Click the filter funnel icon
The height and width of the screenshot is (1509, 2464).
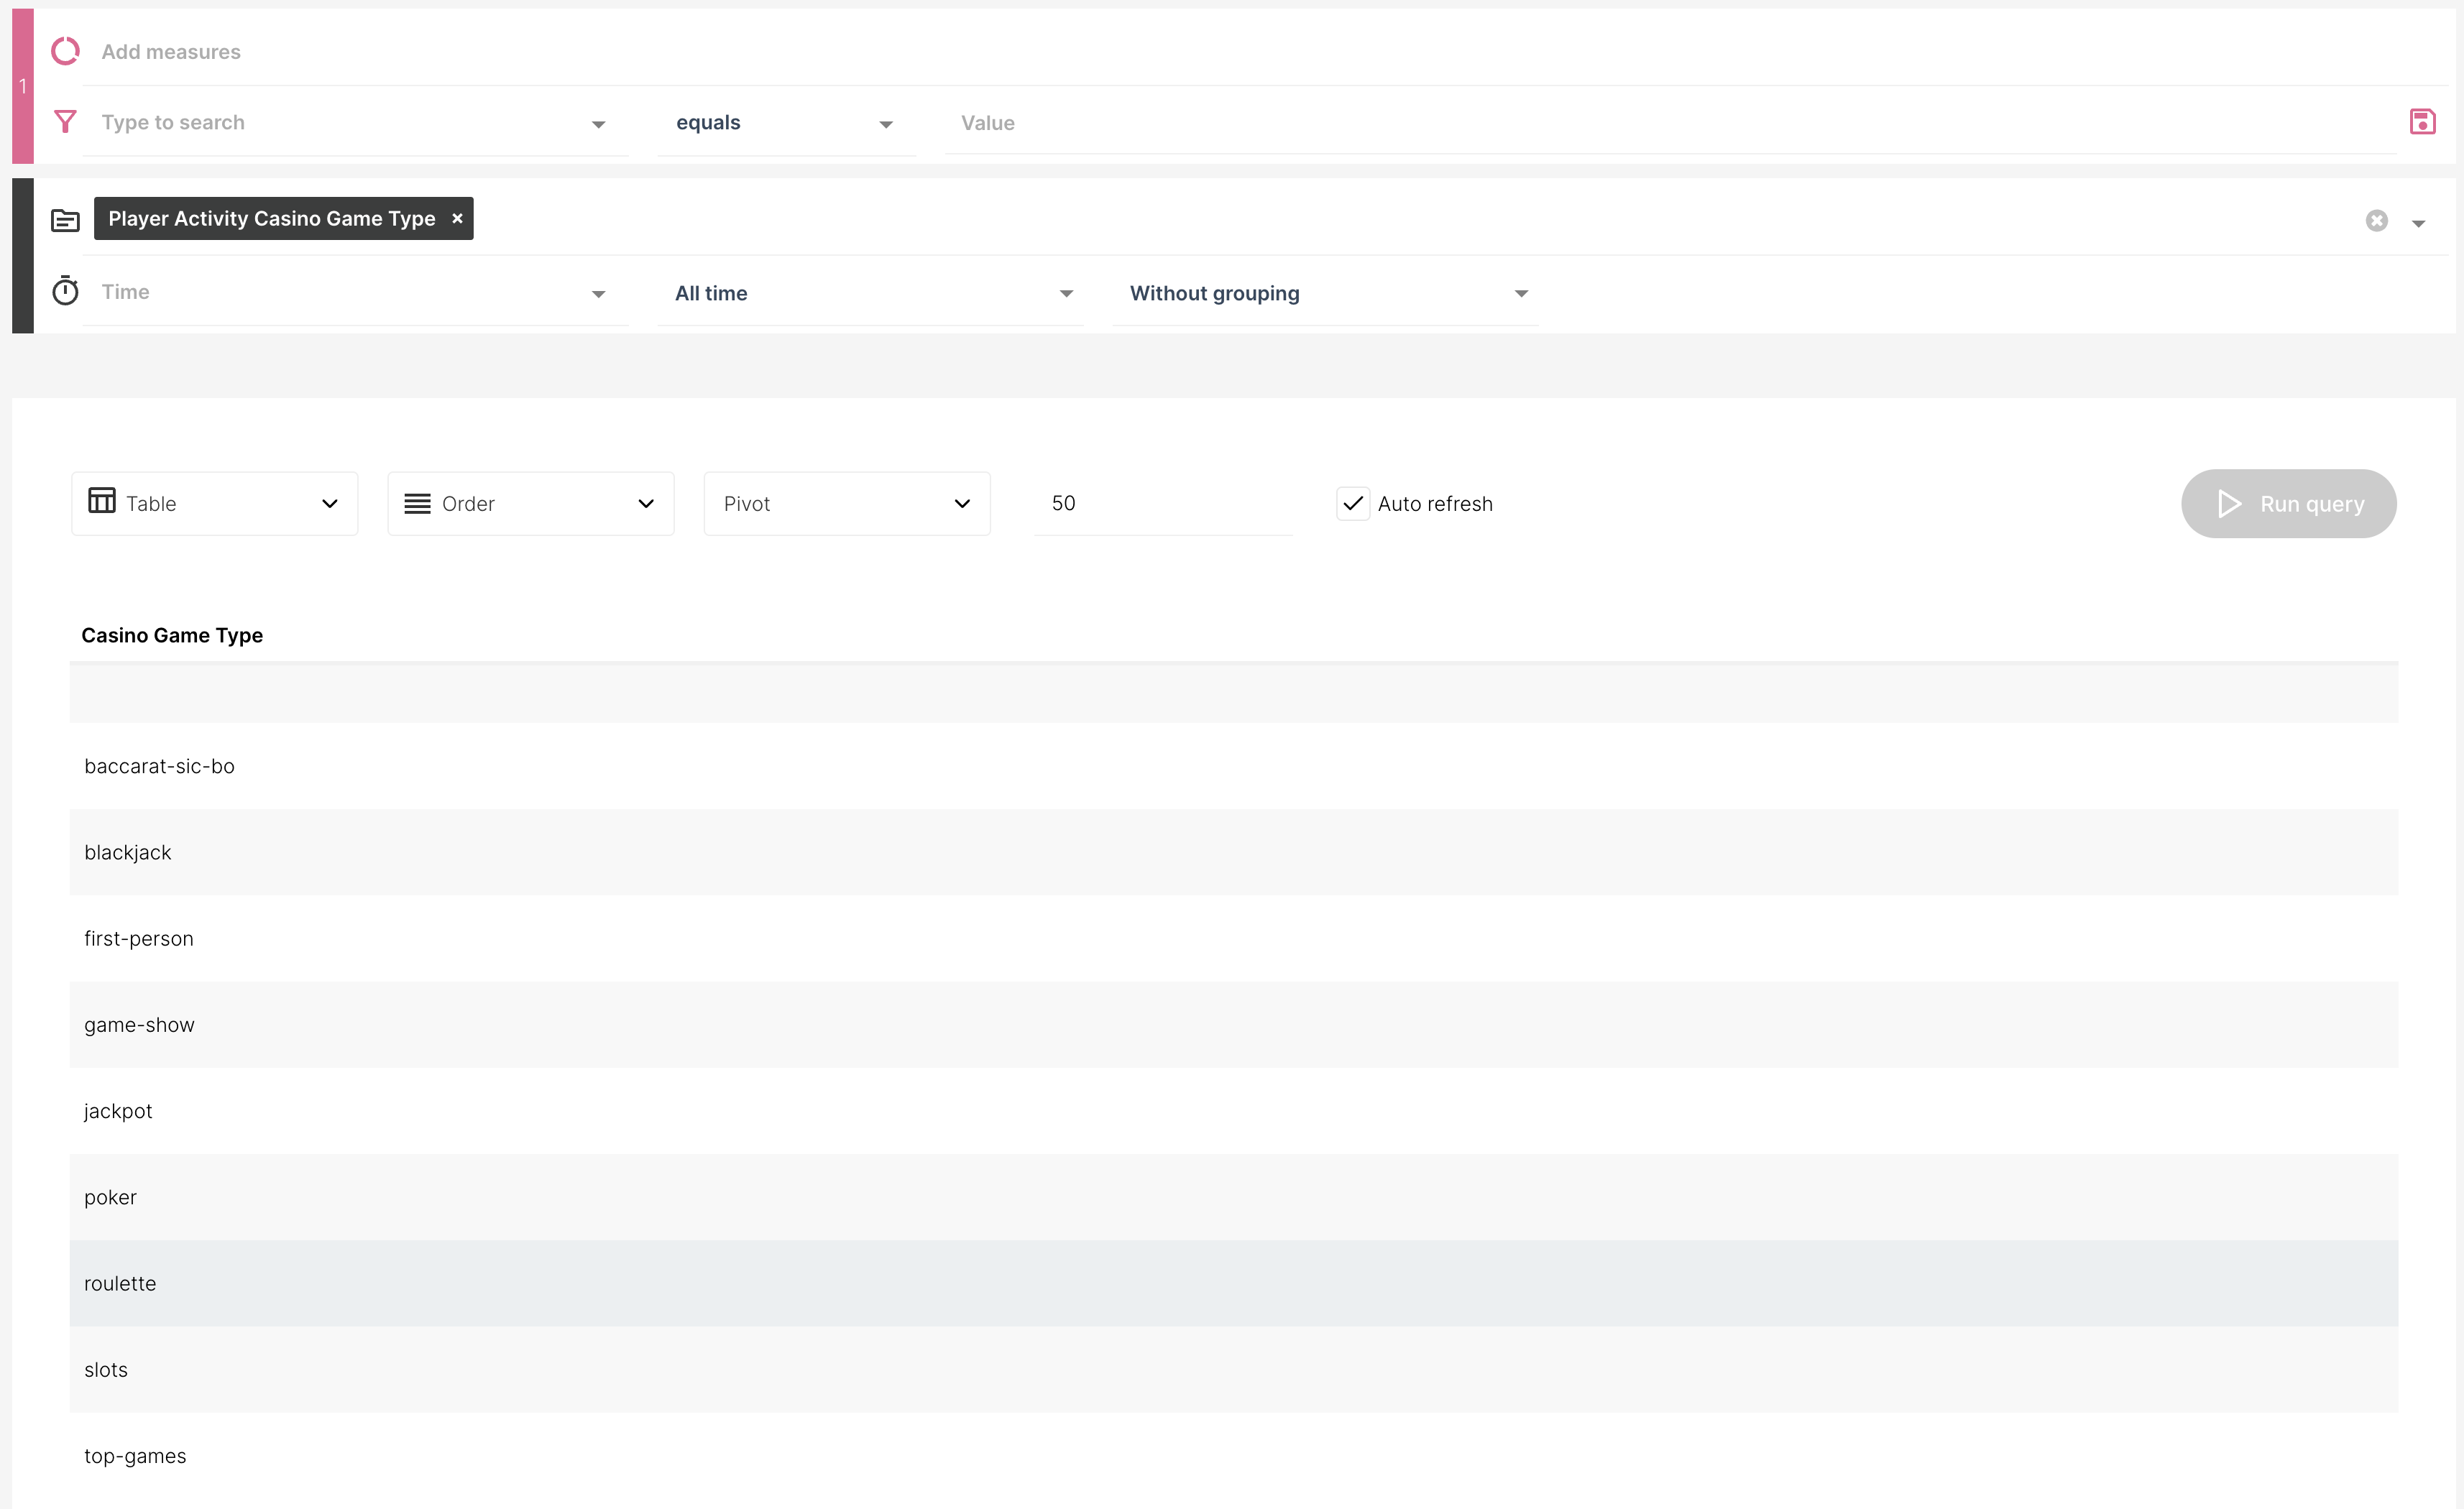point(65,122)
